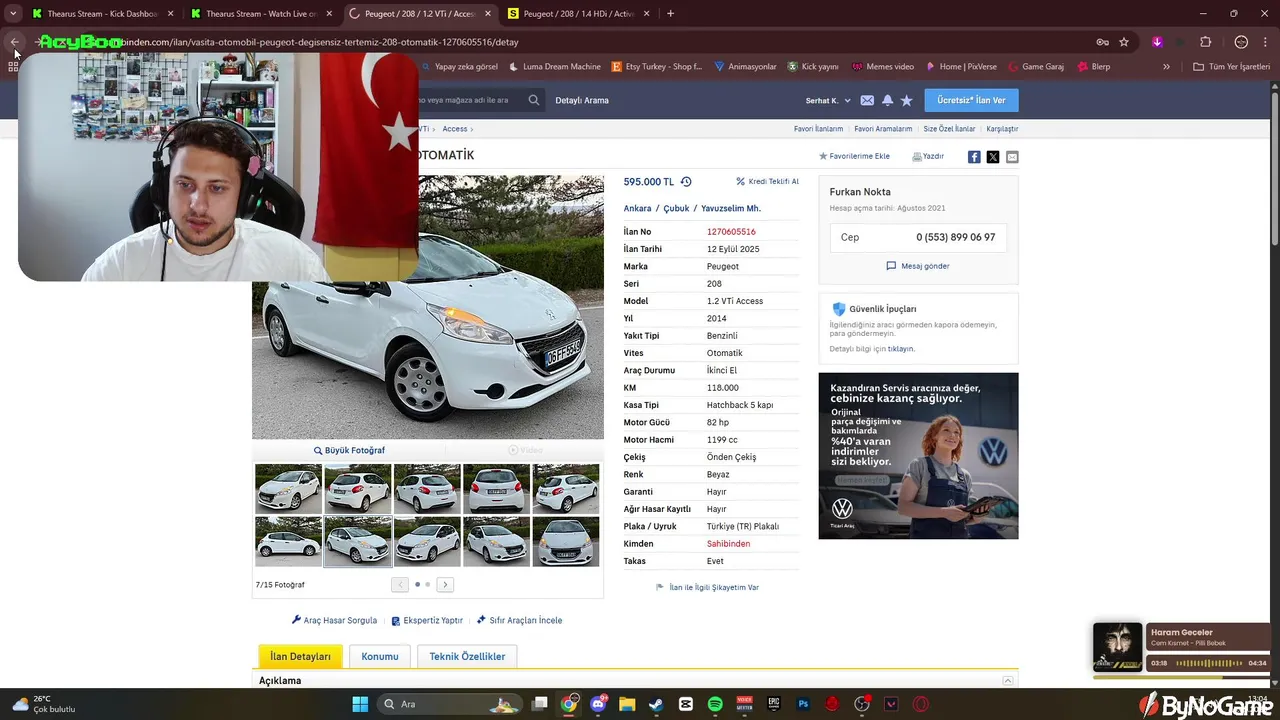Expand the Serhat K. account dropdown
The height and width of the screenshot is (720, 1280).
pyautogui.click(x=828, y=100)
